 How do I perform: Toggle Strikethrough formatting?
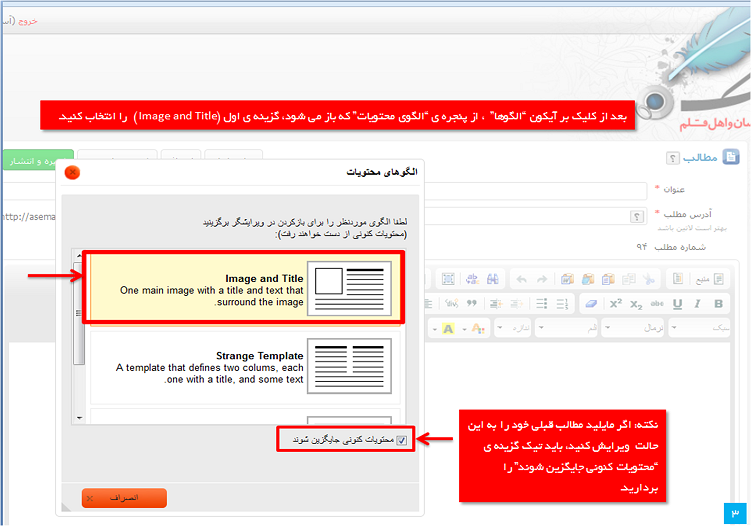coord(657,304)
